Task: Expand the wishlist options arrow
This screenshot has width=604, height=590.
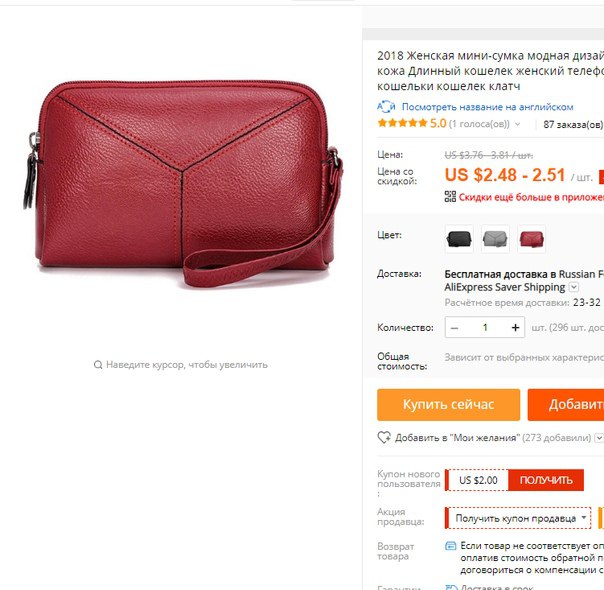Action: tap(599, 437)
